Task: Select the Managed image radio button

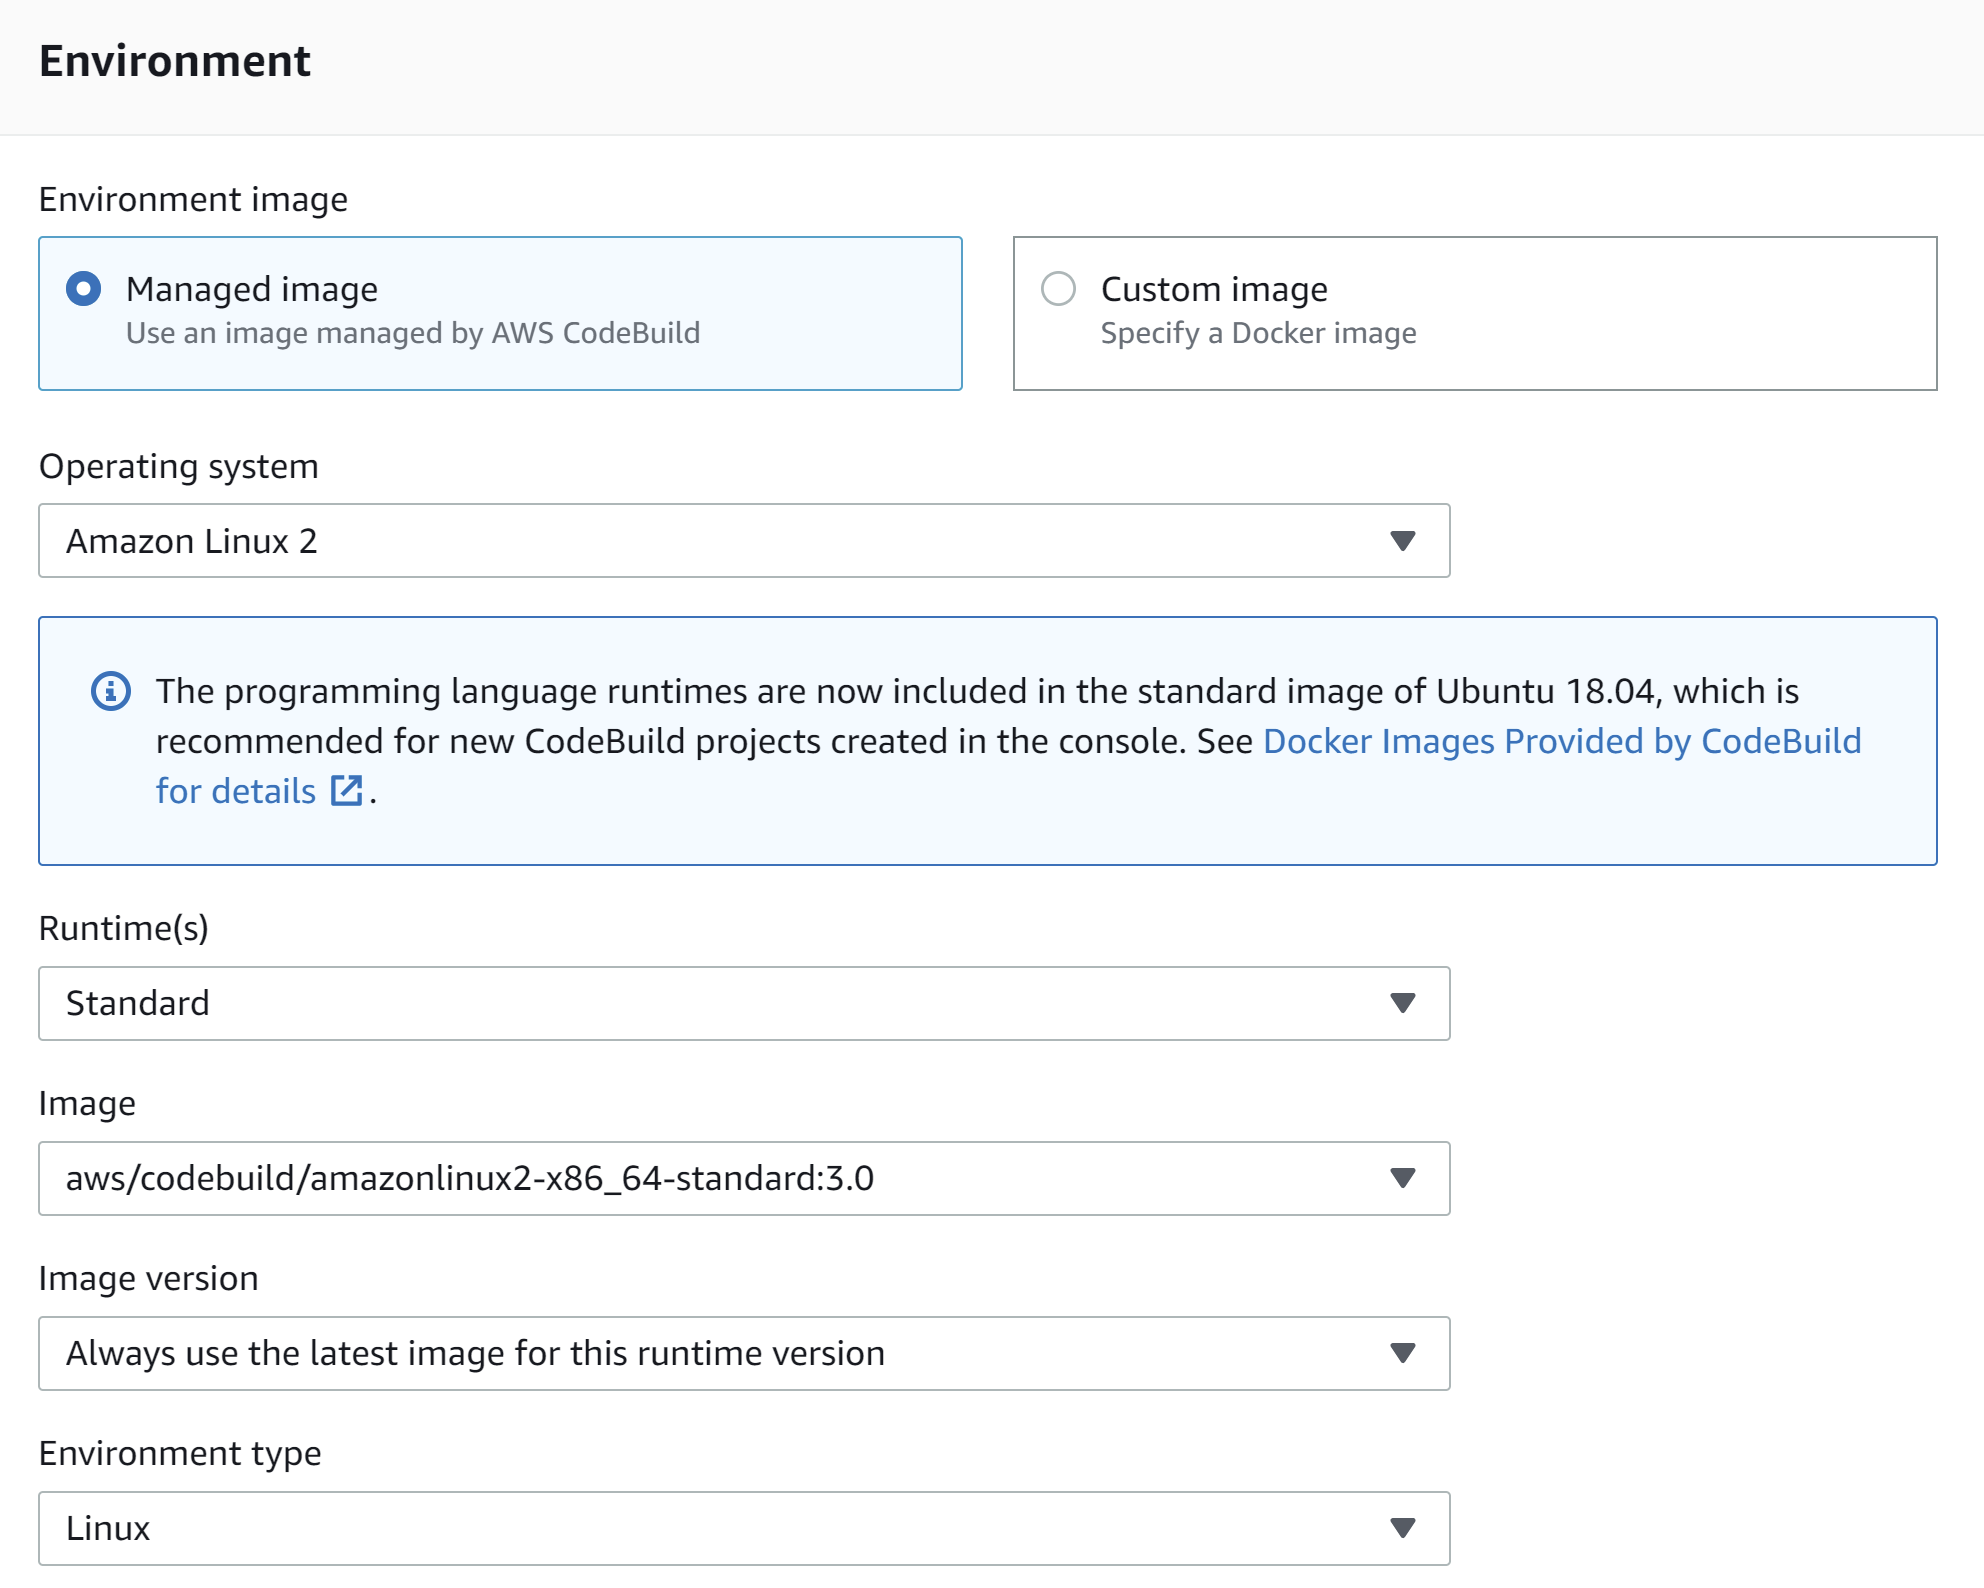Action: tap(84, 289)
